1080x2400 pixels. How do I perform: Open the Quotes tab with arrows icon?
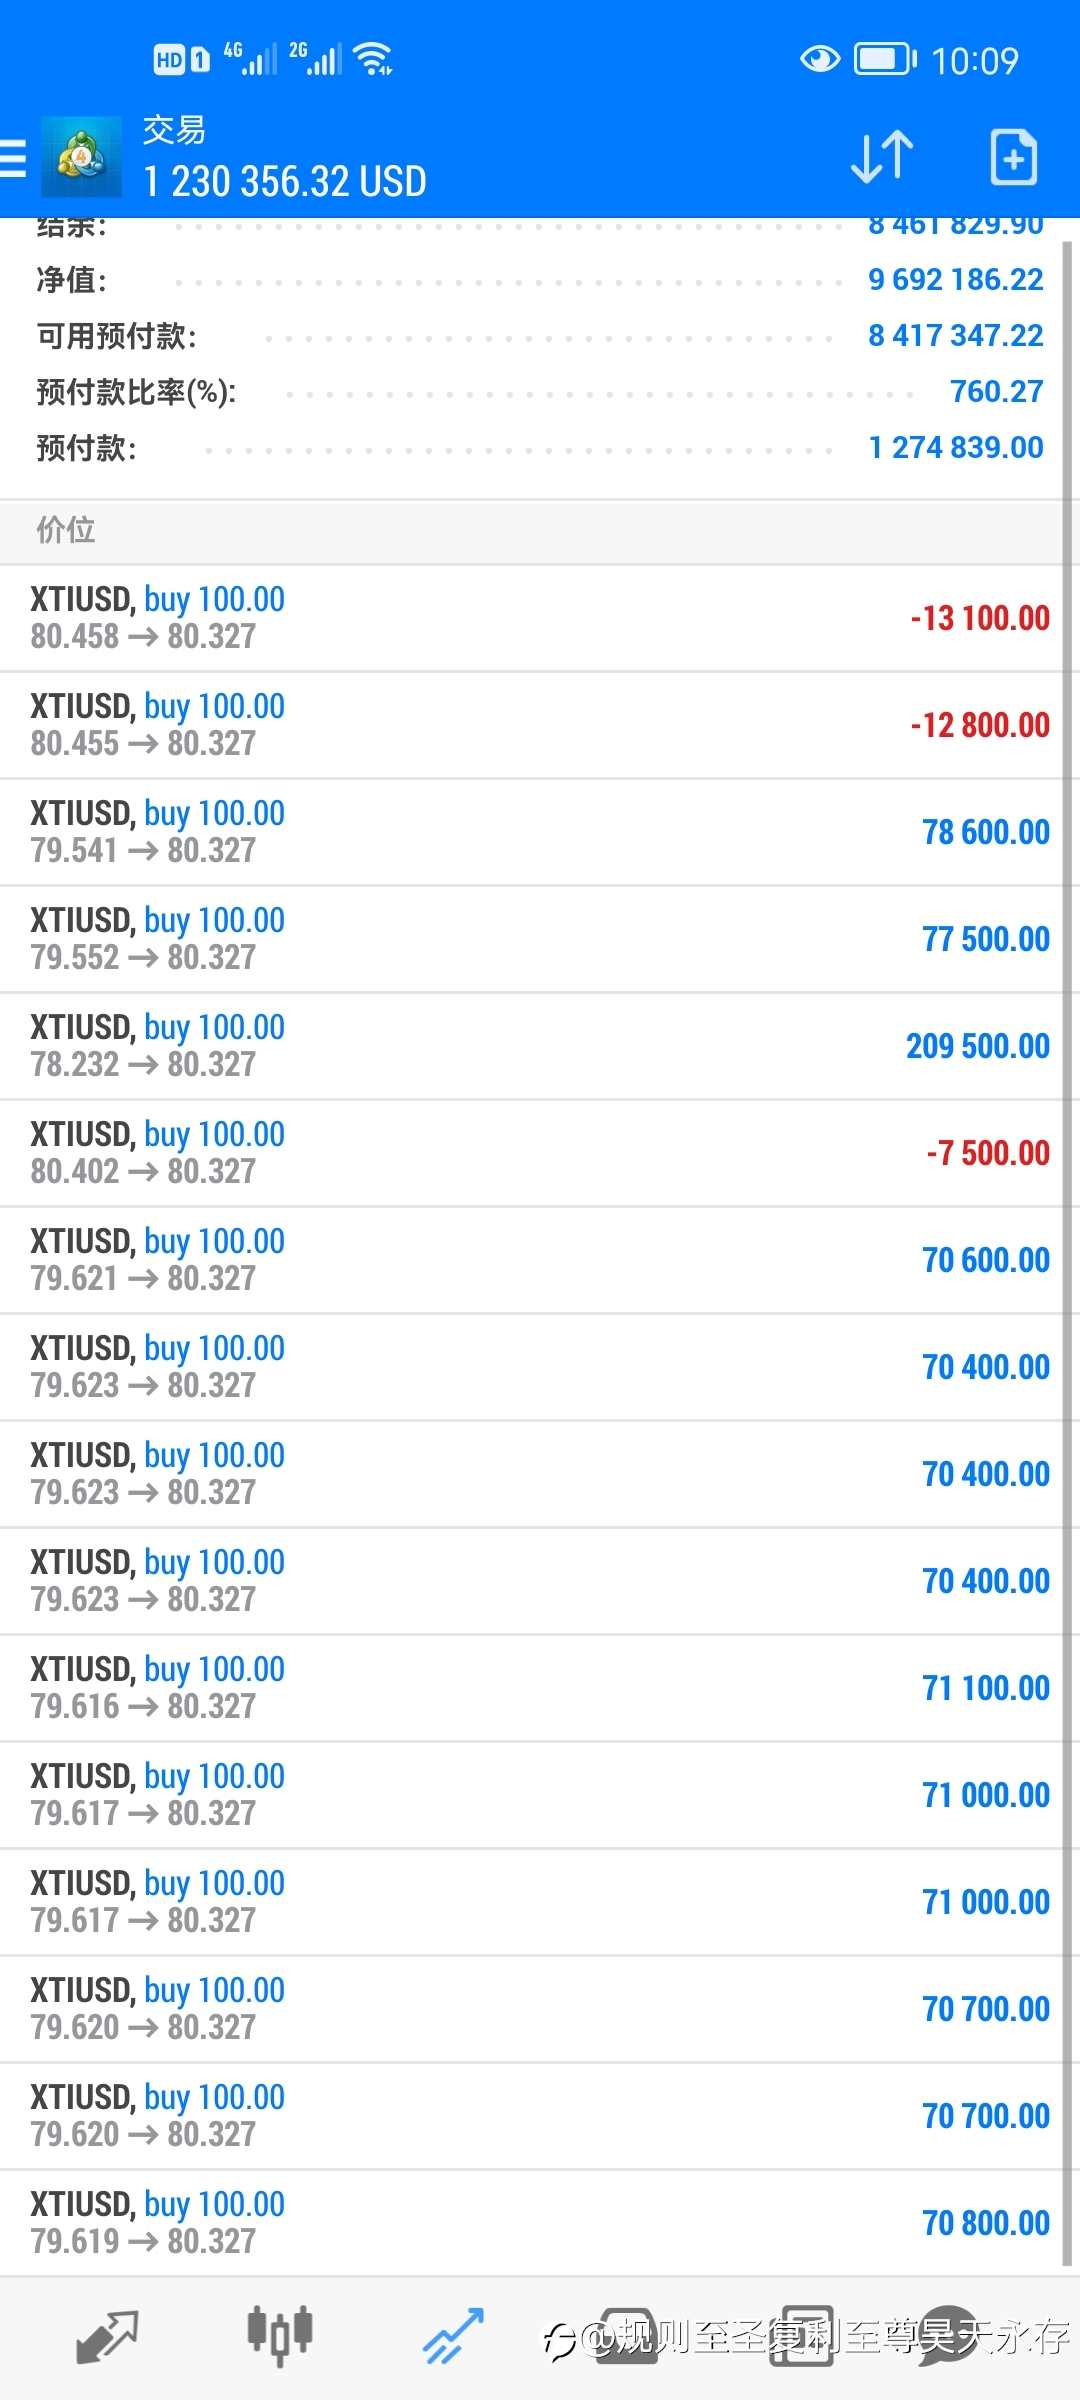(107, 2337)
